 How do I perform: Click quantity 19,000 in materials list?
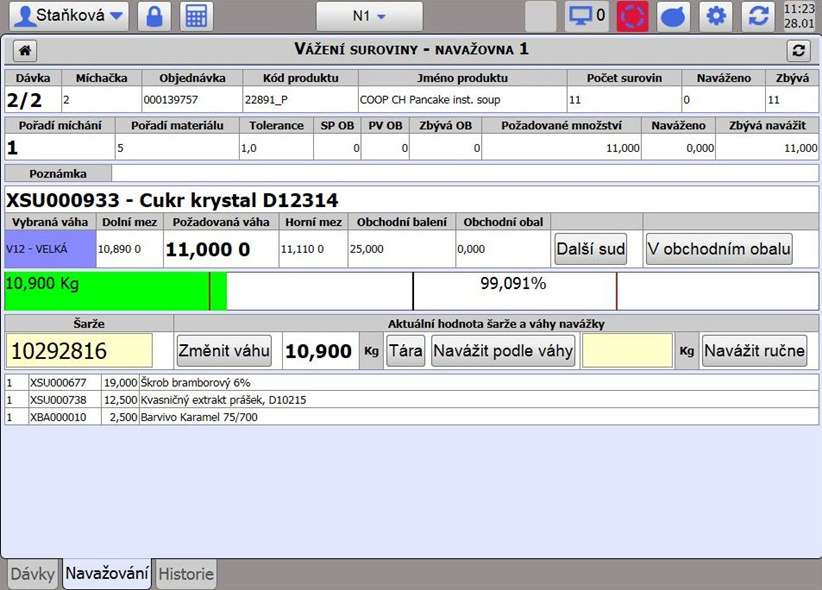coord(121,383)
